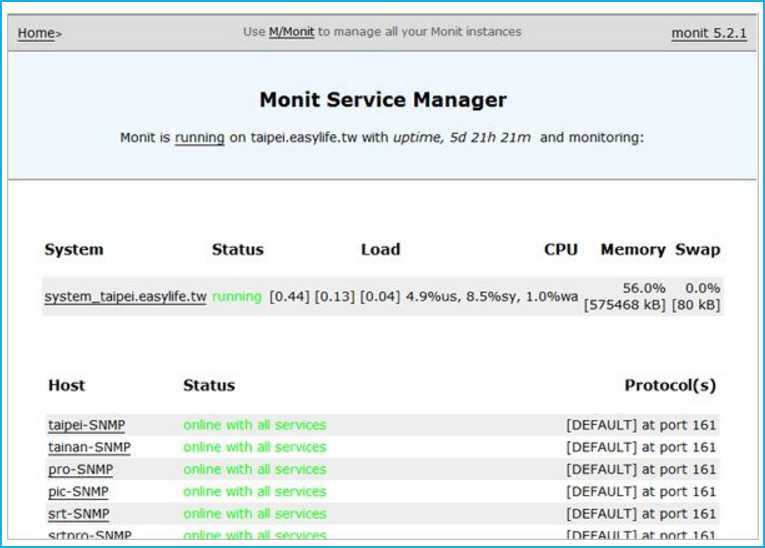The height and width of the screenshot is (548, 765).
Task: Open the pro-SNMP host
Action: click(81, 469)
